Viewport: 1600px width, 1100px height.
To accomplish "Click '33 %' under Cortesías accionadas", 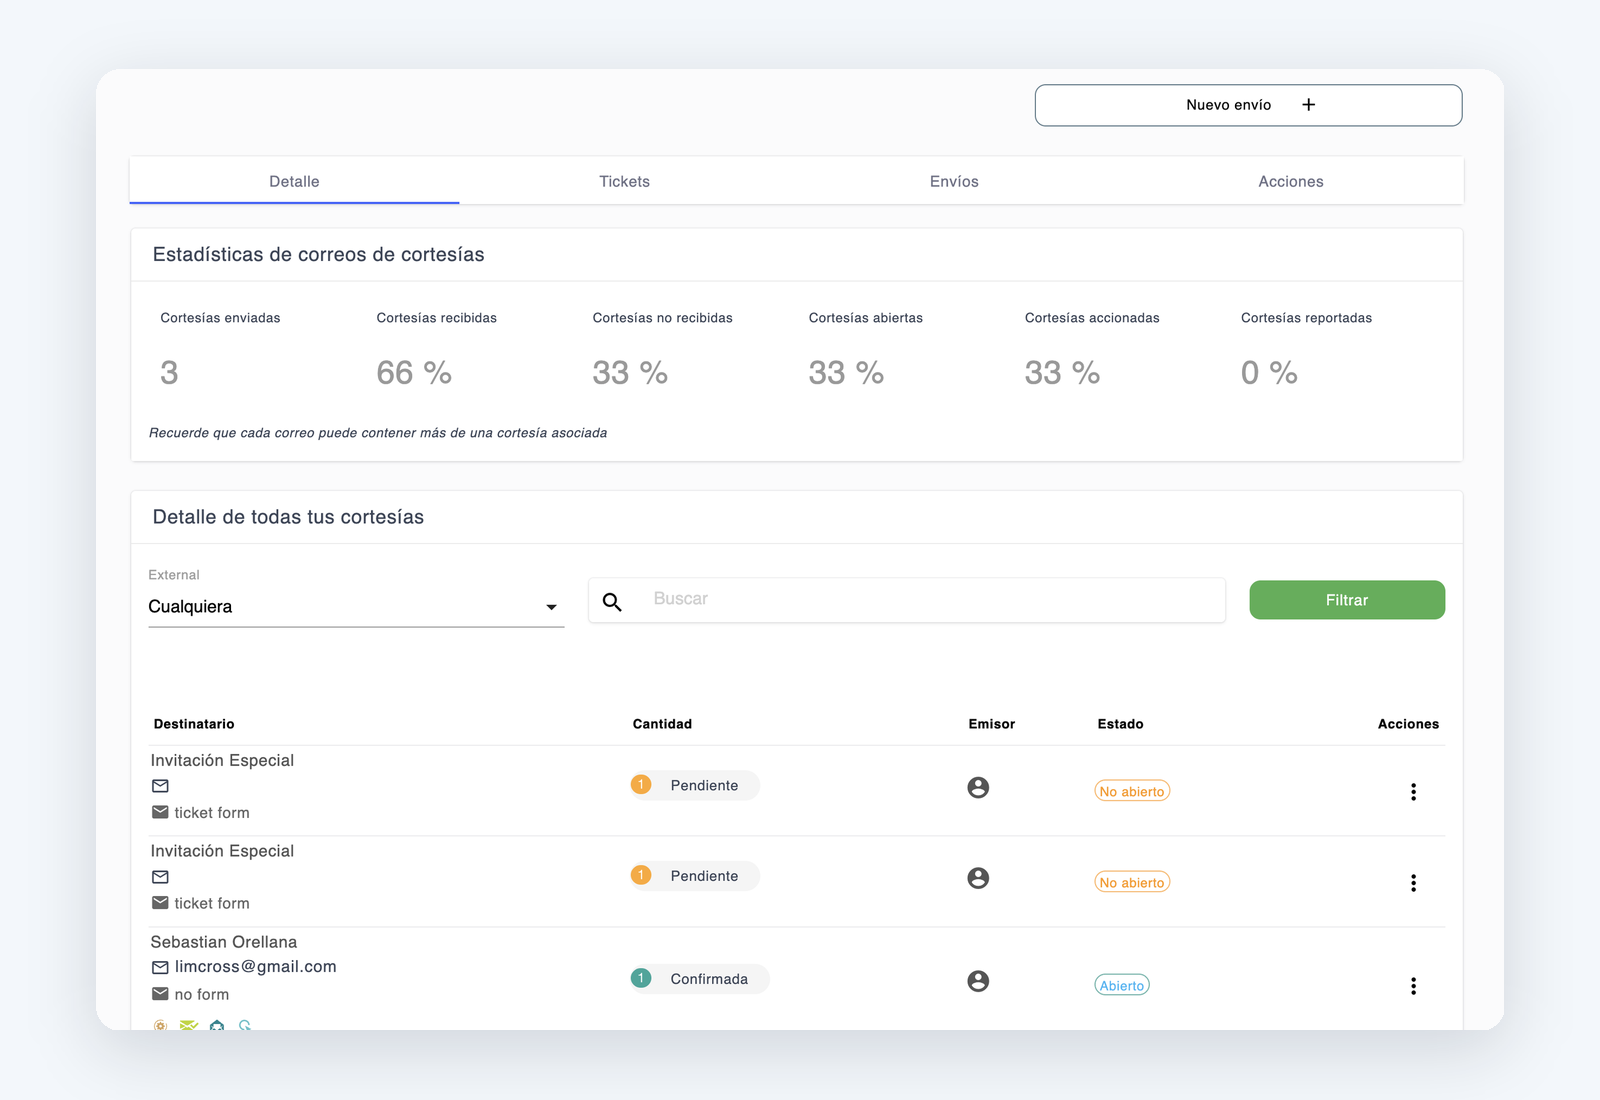I will pos(1062,373).
